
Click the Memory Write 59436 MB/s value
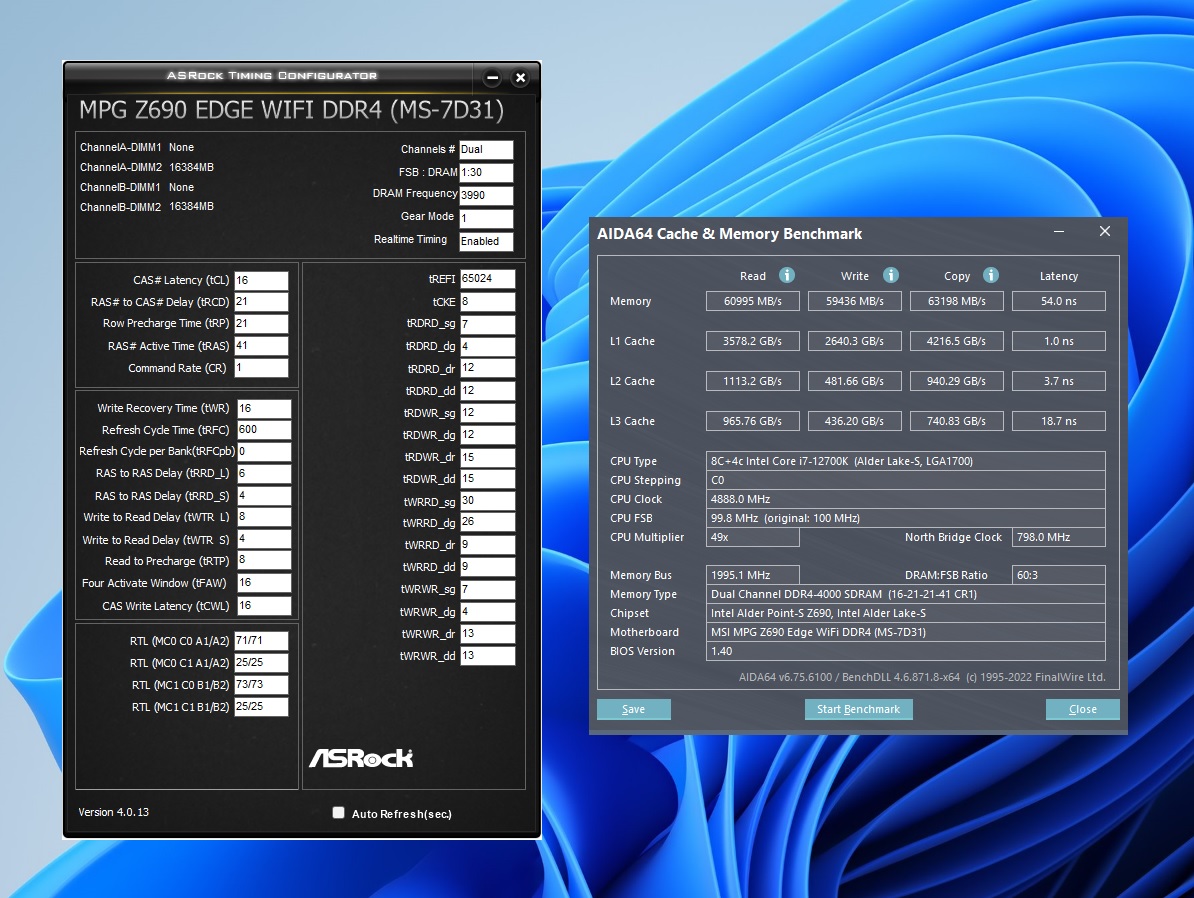pyautogui.click(x=854, y=301)
